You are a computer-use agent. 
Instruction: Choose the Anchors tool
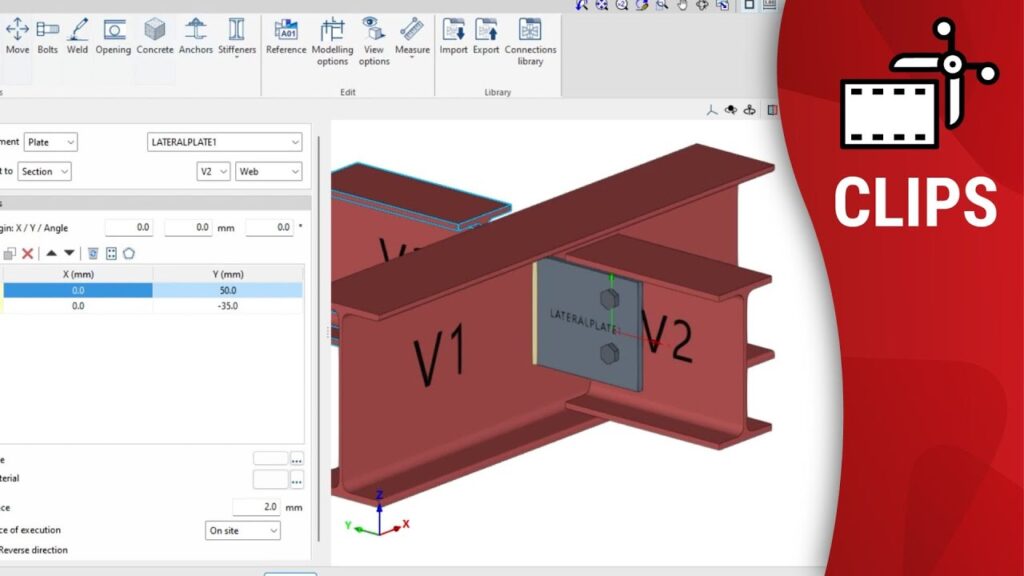[x=196, y=36]
